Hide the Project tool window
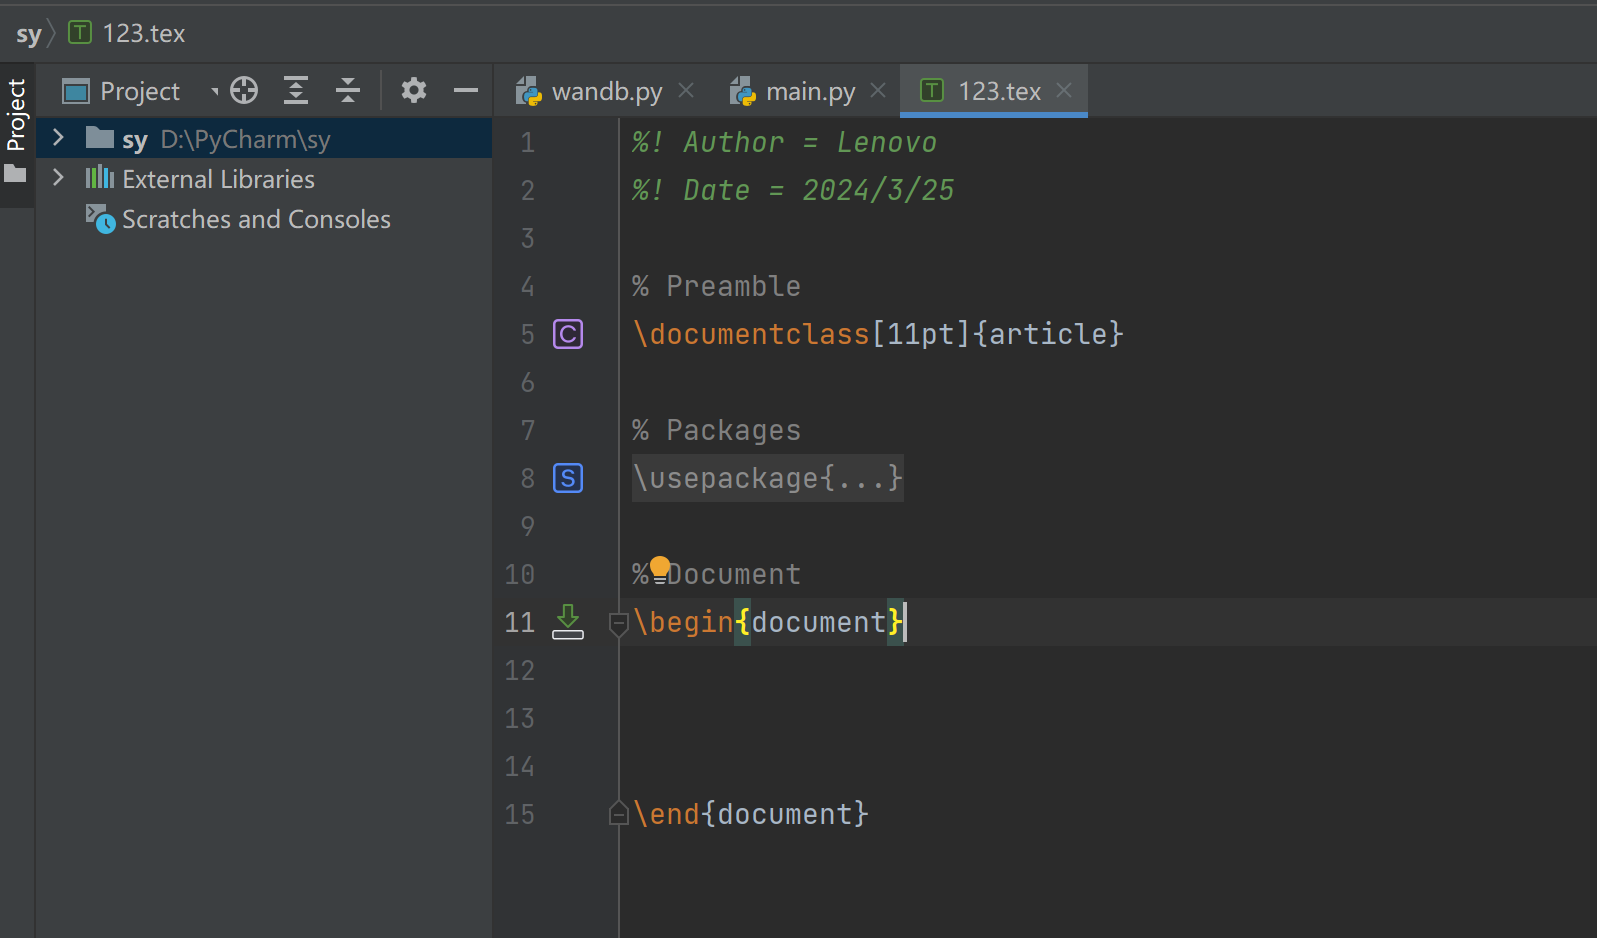 coord(466,91)
